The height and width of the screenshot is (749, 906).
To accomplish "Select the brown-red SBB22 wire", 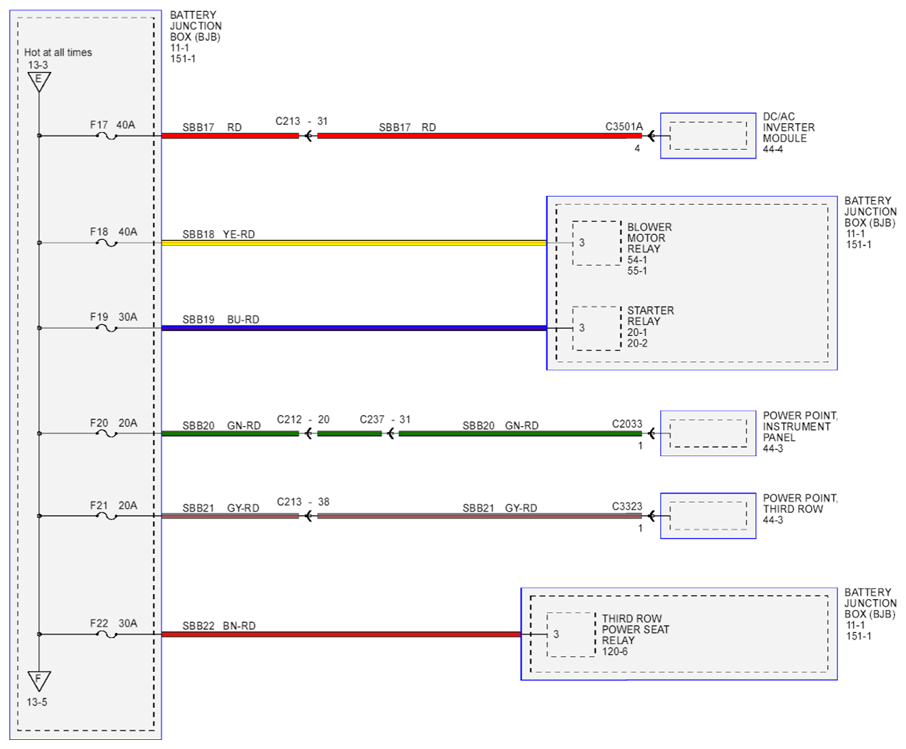I will pos(341,635).
